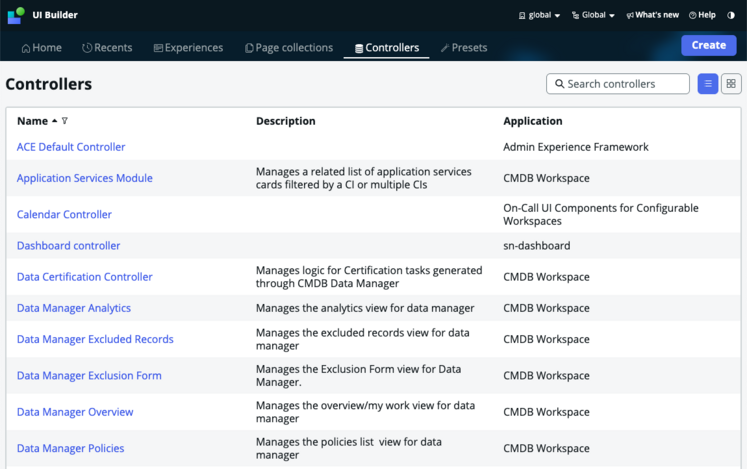
Task: Click CMDB Workspace in Application Services Module row
Action: click(546, 178)
